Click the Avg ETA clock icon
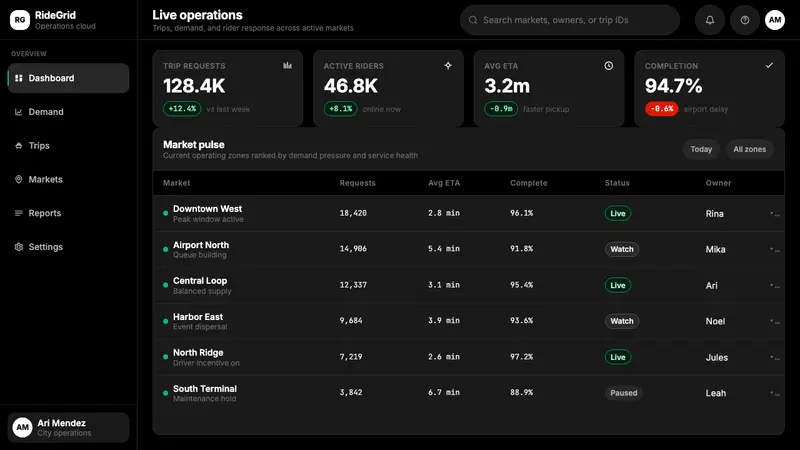Screen dimensions: 800x450 pos(609,65)
